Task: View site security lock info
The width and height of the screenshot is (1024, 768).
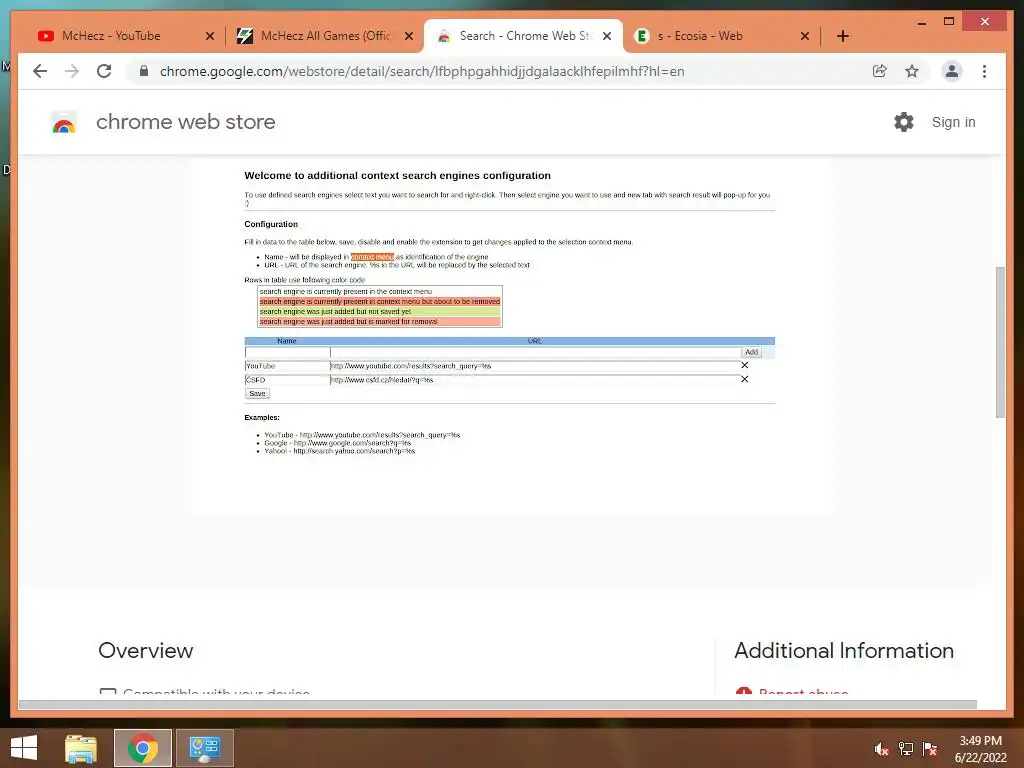Action: (x=144, y=71)
